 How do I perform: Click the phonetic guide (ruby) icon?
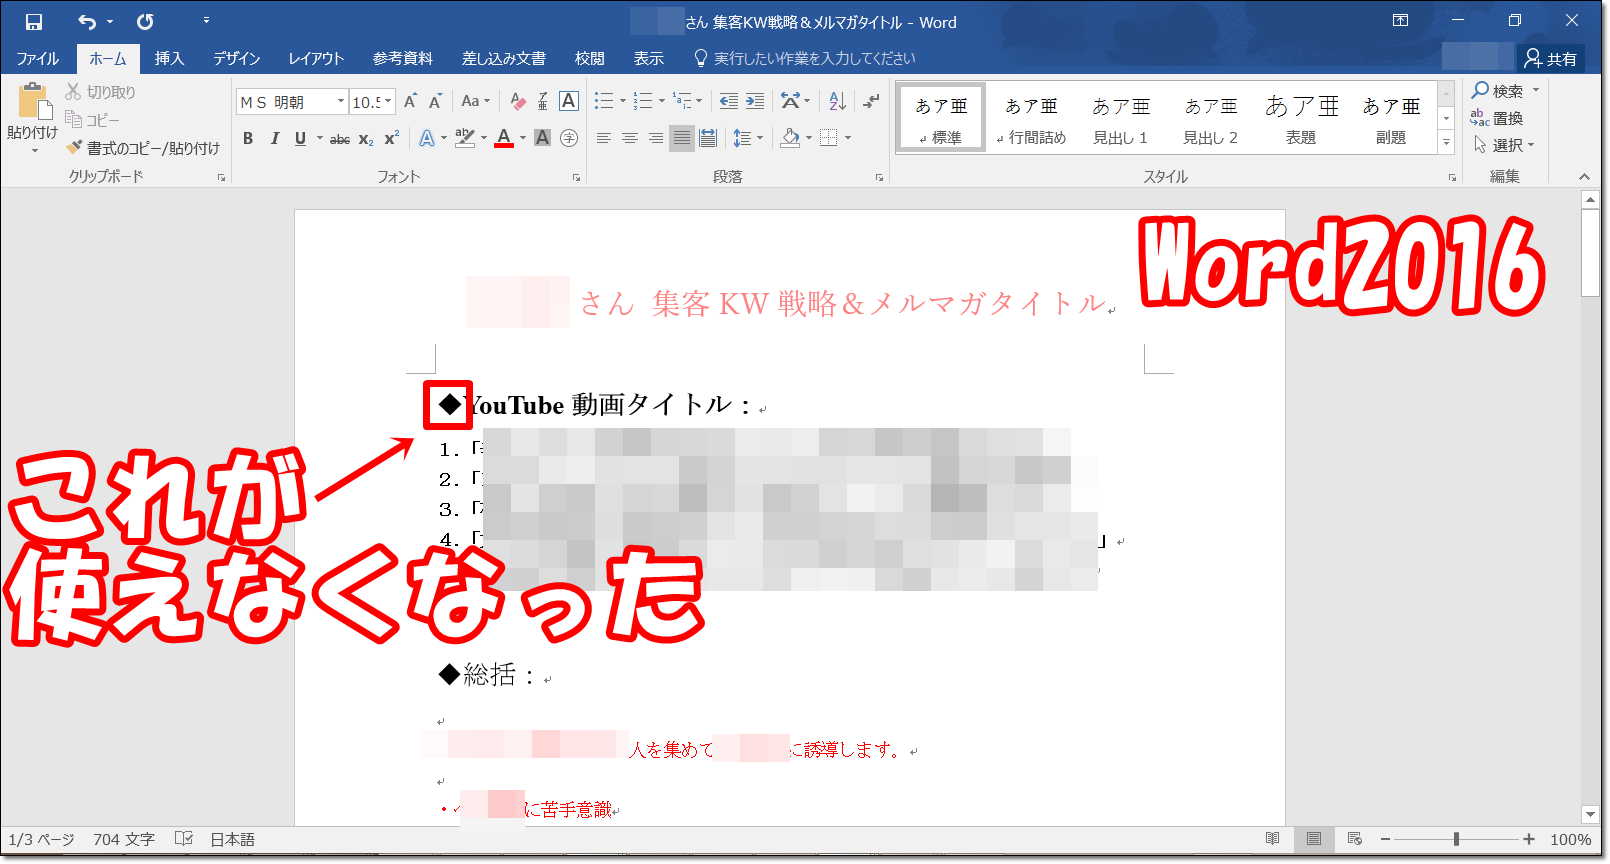543,101
